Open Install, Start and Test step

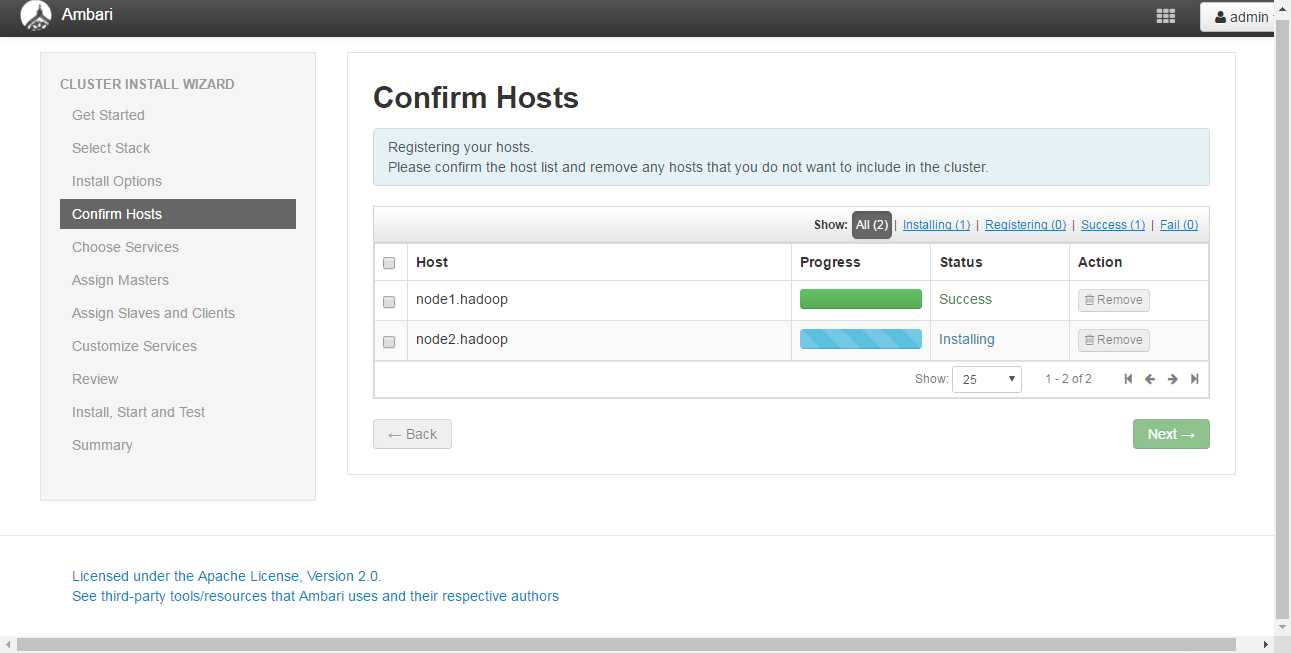pyautogui.click(x=138, y=412)
